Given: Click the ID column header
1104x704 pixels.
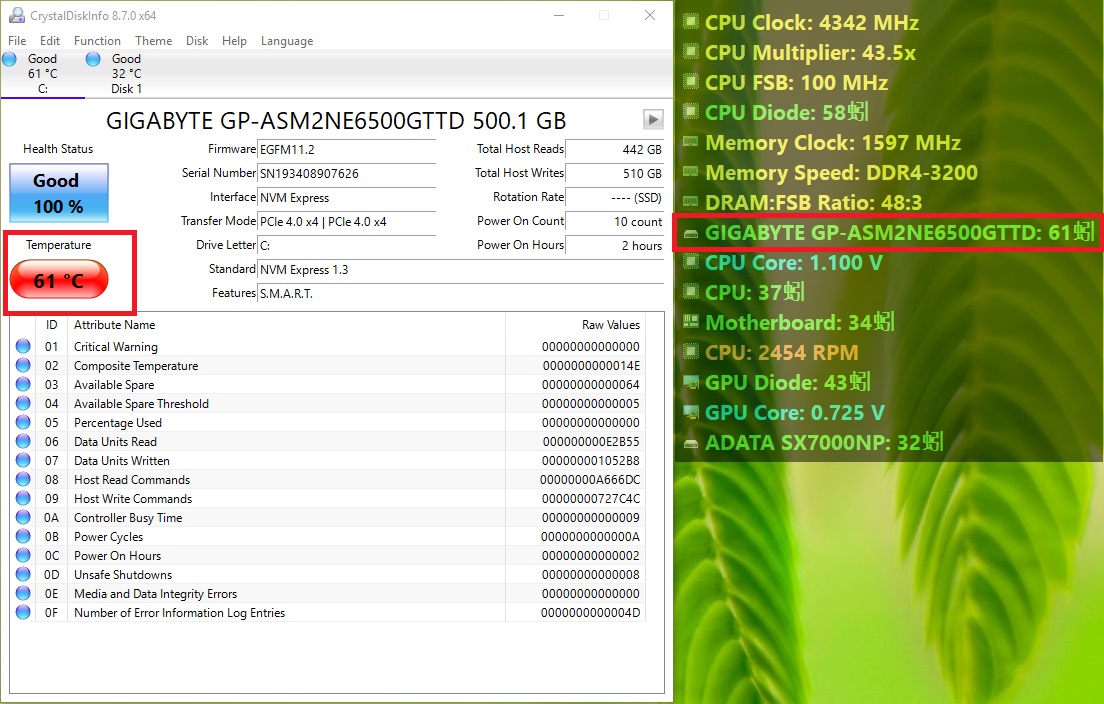Looking at the screenshot, I should tap(51, 325).
